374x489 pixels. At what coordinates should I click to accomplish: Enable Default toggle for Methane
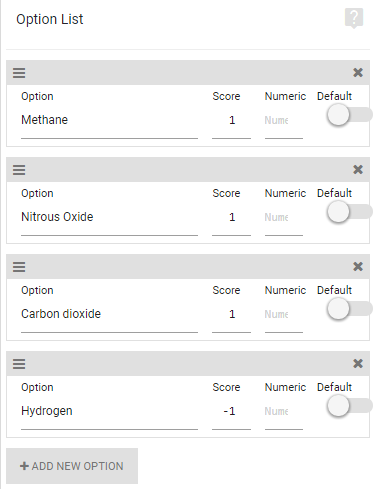(x=349, y=115)
